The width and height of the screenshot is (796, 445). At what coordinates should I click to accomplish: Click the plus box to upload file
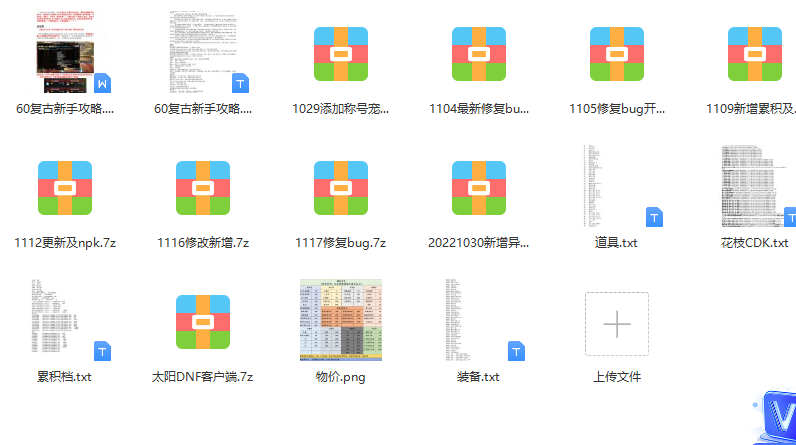click(x=617, y=324)
